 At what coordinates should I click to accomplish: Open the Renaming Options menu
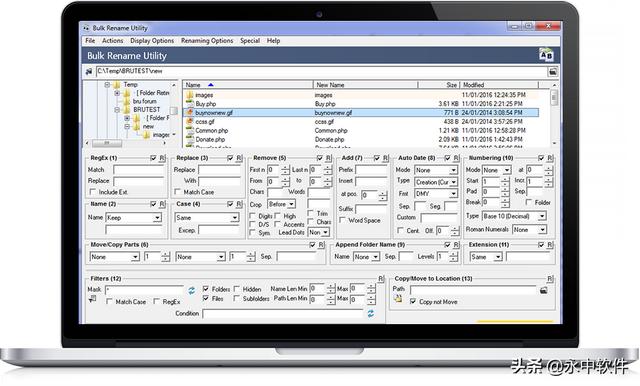(207, 41)
